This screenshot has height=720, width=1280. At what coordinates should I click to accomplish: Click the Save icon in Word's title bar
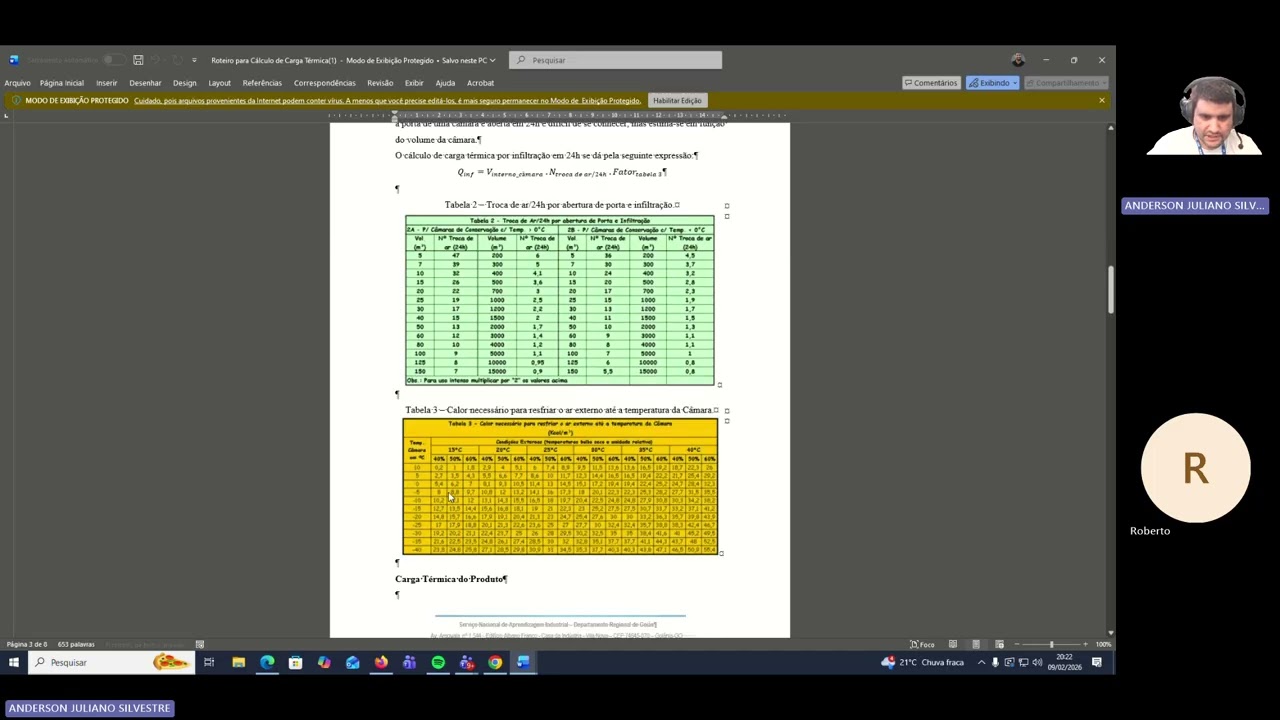(x=138, y=60)
